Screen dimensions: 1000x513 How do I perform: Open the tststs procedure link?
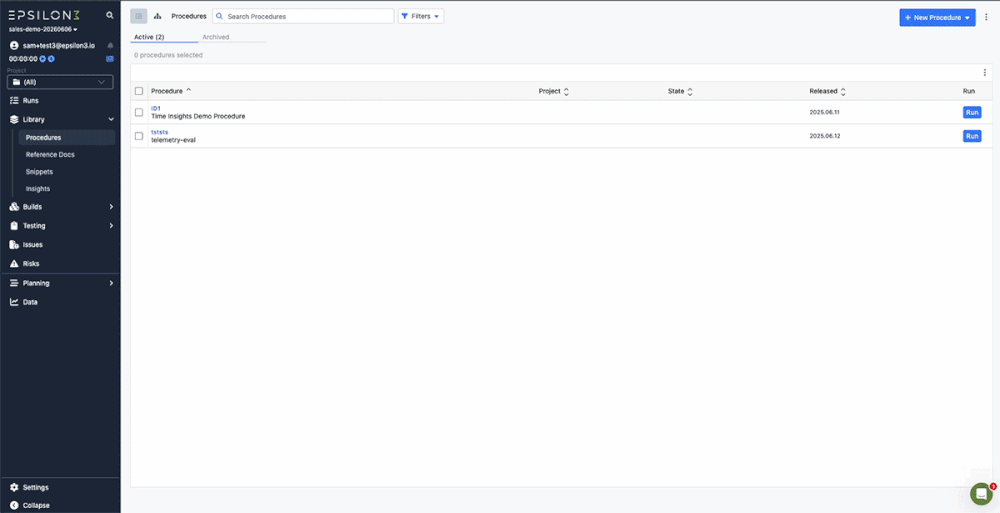click(x=159, y=132)
